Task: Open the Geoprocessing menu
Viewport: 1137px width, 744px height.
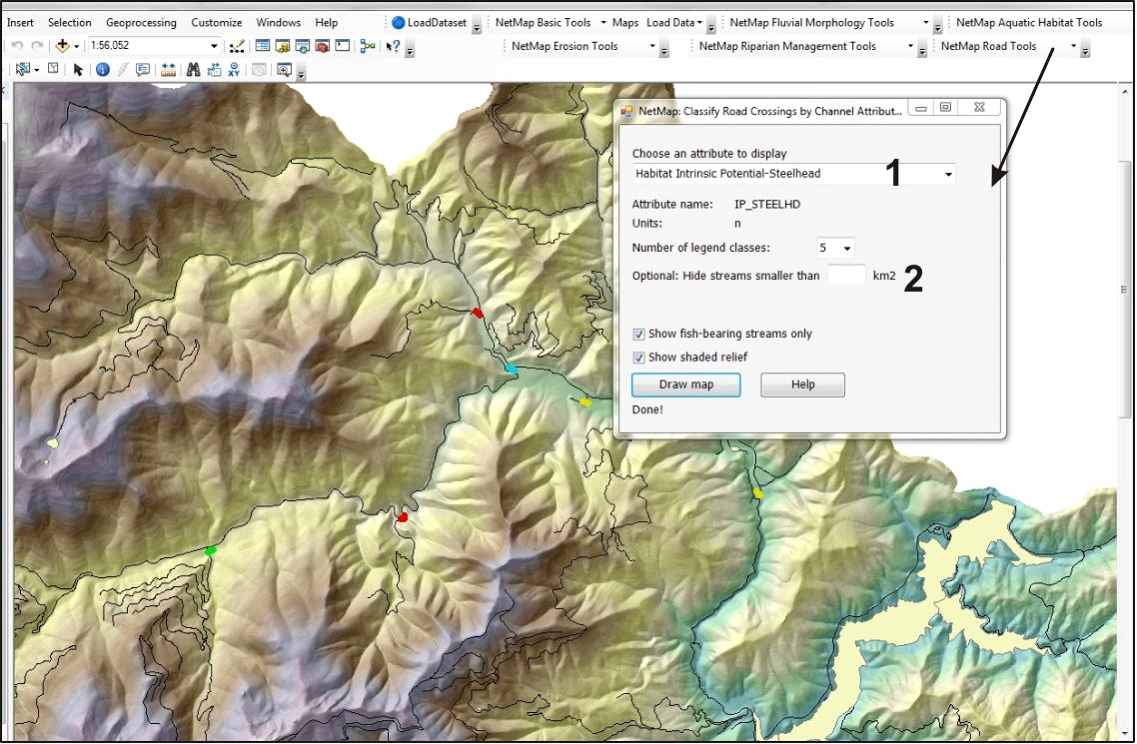Action: tap(141, 22)
